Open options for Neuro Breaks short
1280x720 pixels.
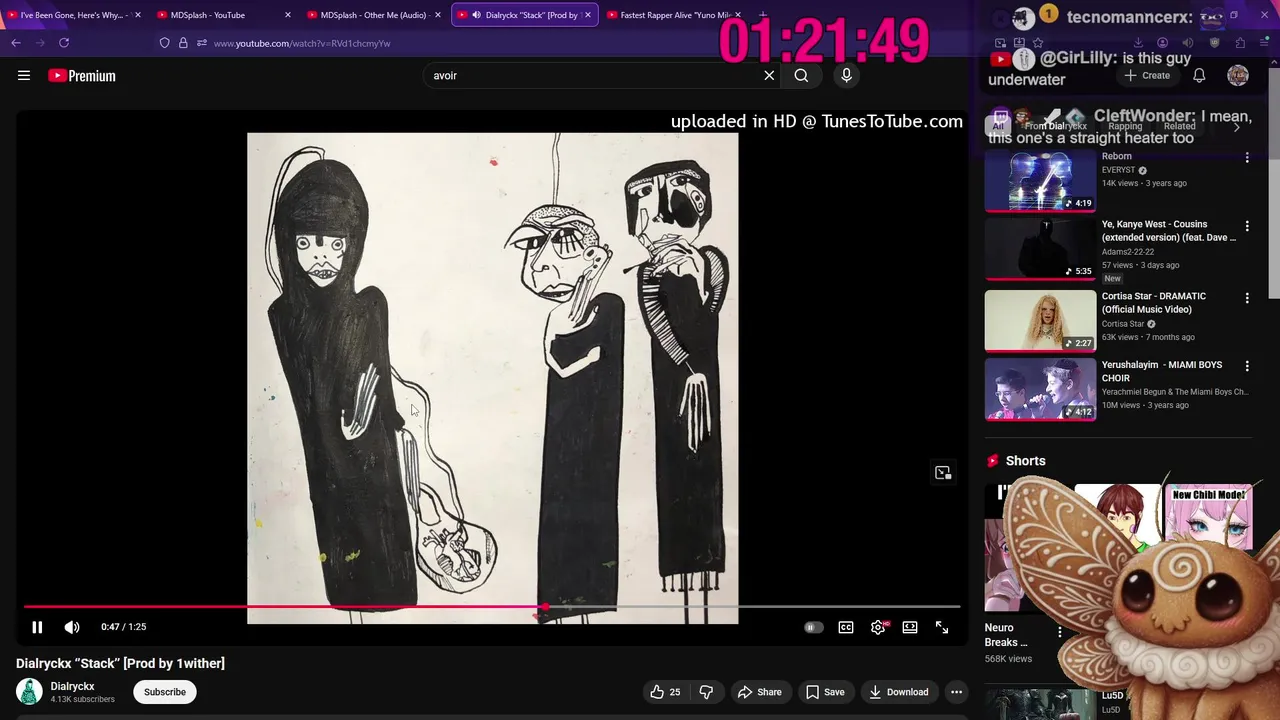click(1060, 632)
